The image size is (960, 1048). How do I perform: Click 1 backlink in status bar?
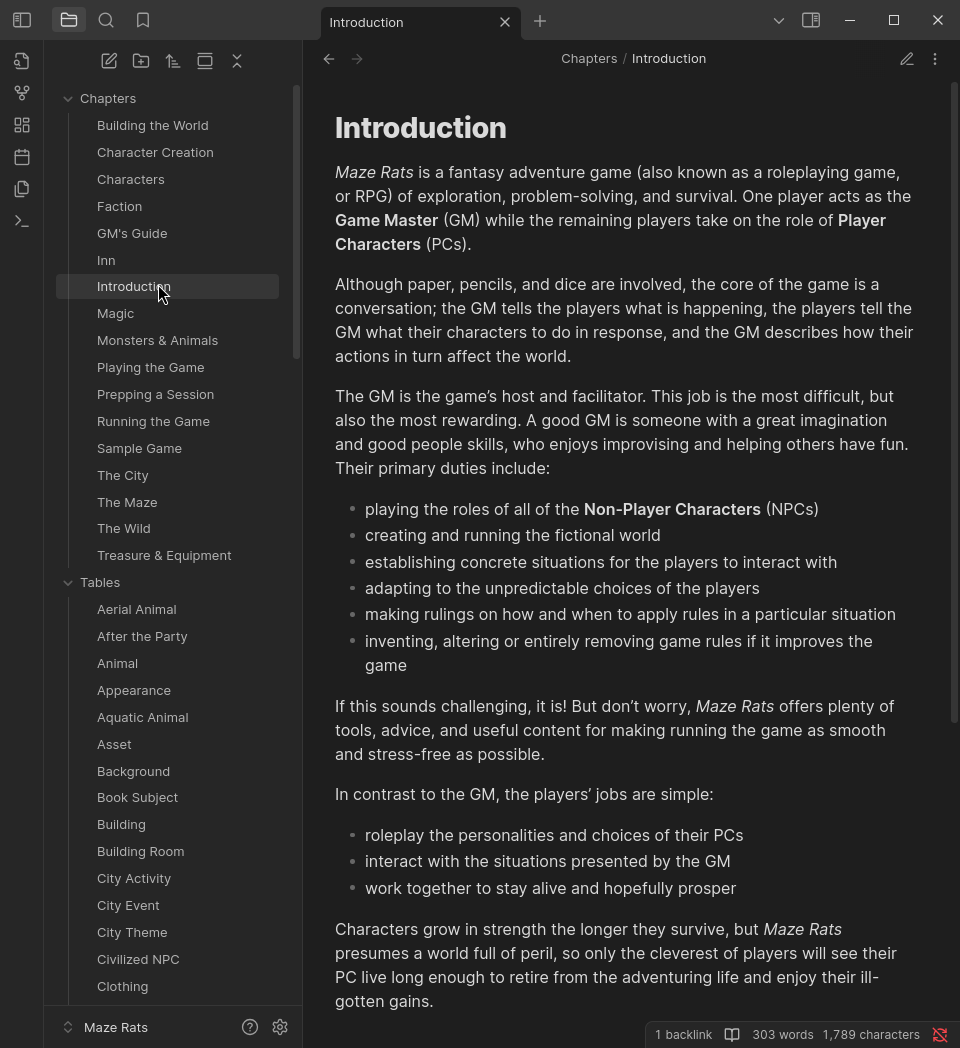683,1035
